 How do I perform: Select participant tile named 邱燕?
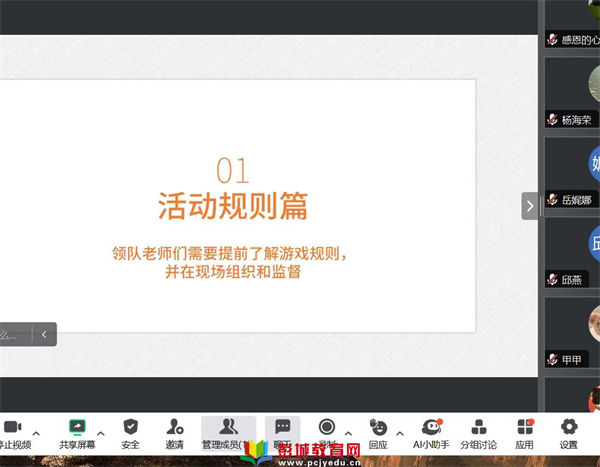tap(572, 253)
